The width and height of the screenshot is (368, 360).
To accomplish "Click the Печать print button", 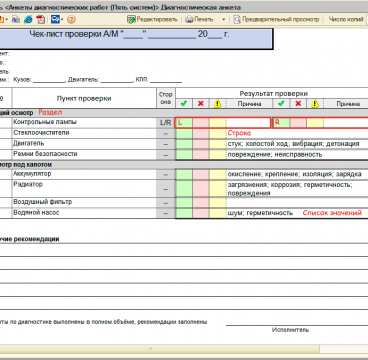I will tap(199, 20).
